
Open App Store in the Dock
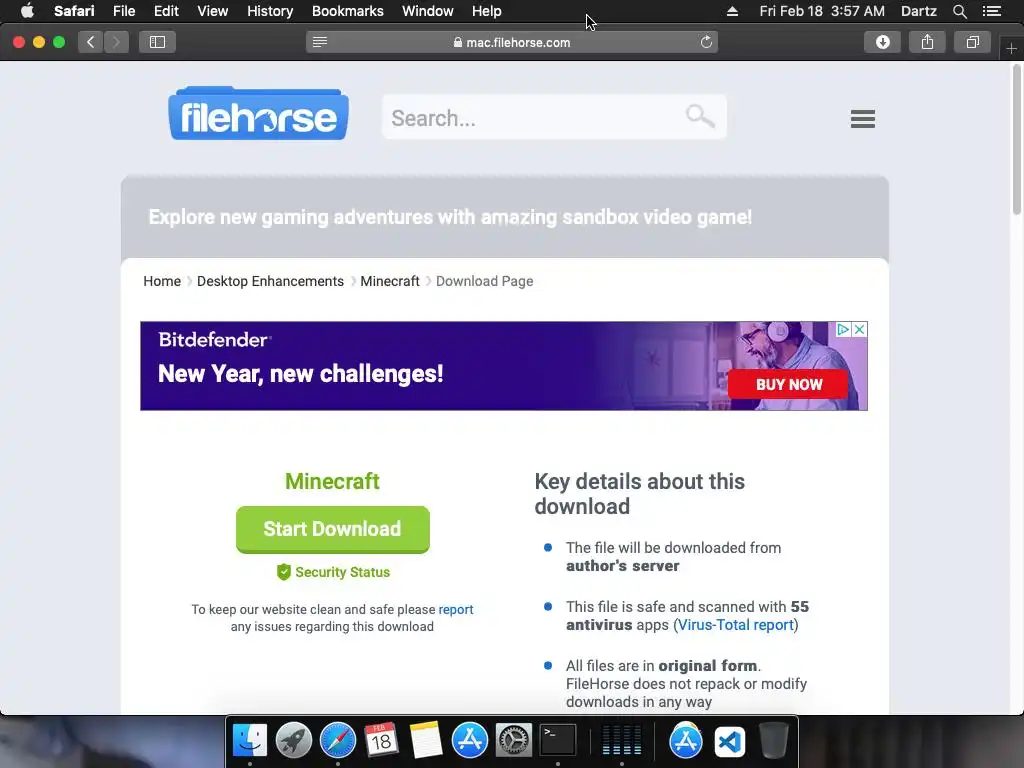click(470, 741)
